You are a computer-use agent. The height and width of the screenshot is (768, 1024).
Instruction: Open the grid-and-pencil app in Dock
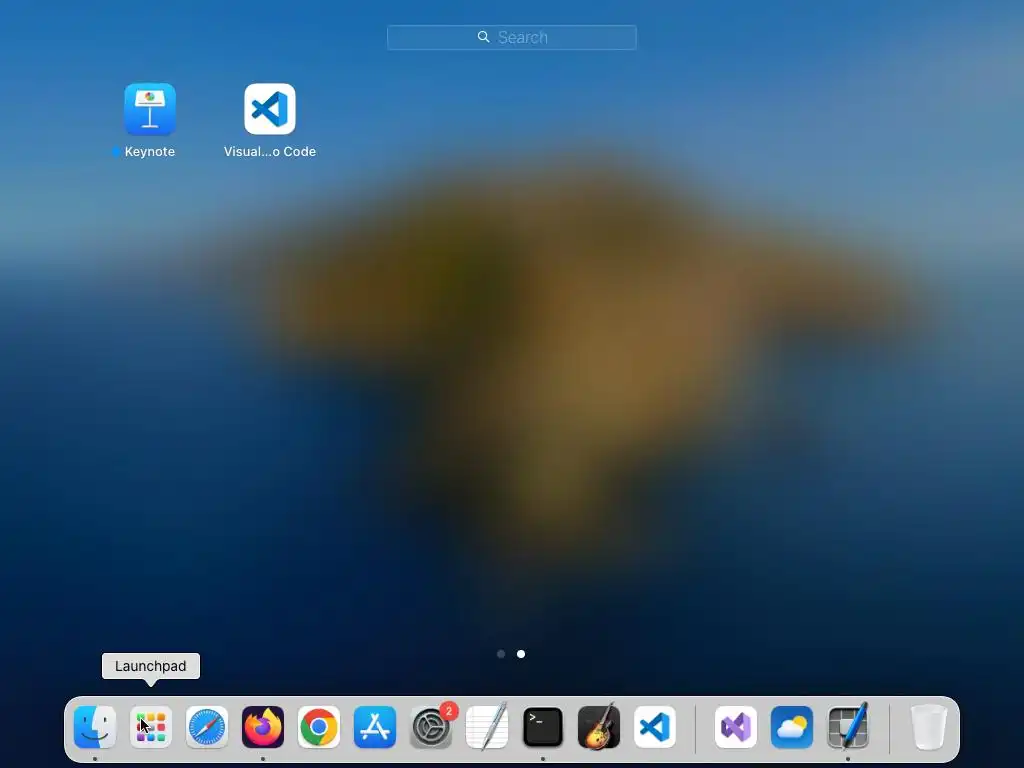[848, 727]
